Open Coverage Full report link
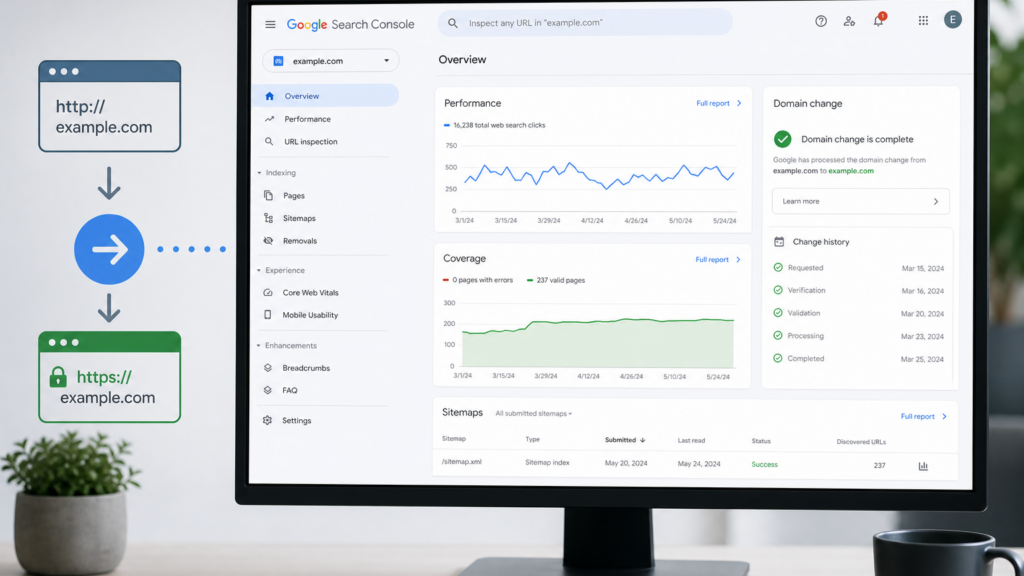Viewport: 1024px width, 576px height. 718,259
